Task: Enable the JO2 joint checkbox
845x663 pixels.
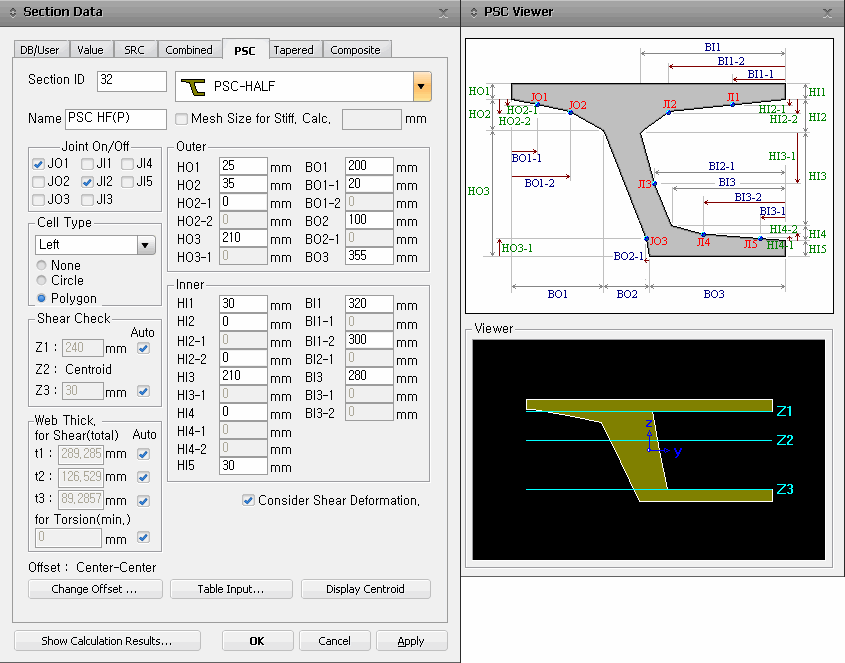Action: coord(38,182)
